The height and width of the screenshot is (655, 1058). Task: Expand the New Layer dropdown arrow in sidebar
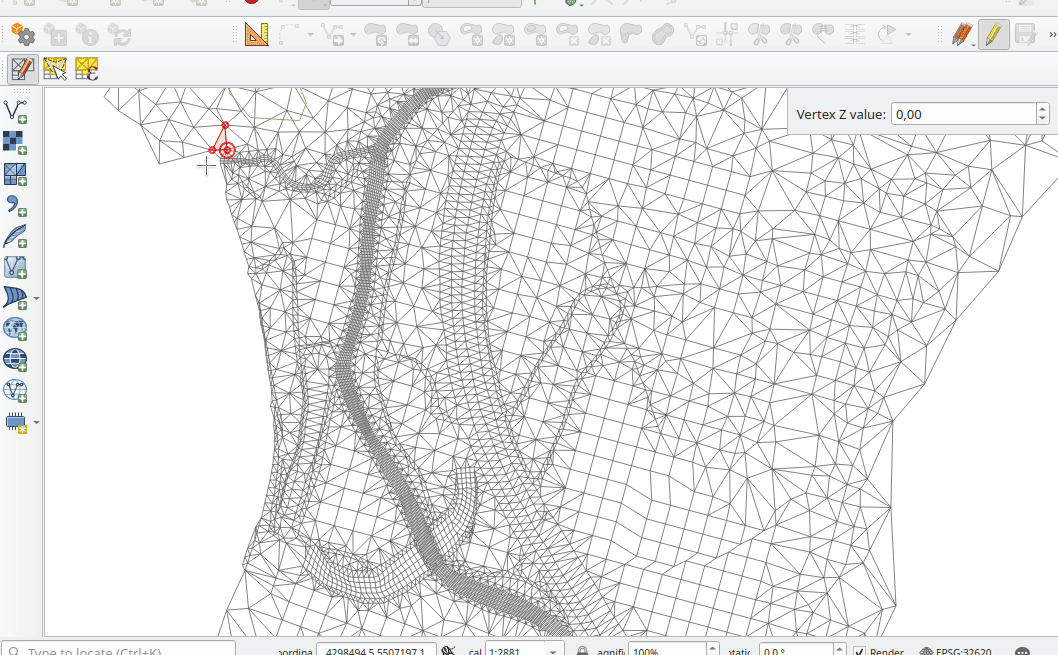point(37,422)
